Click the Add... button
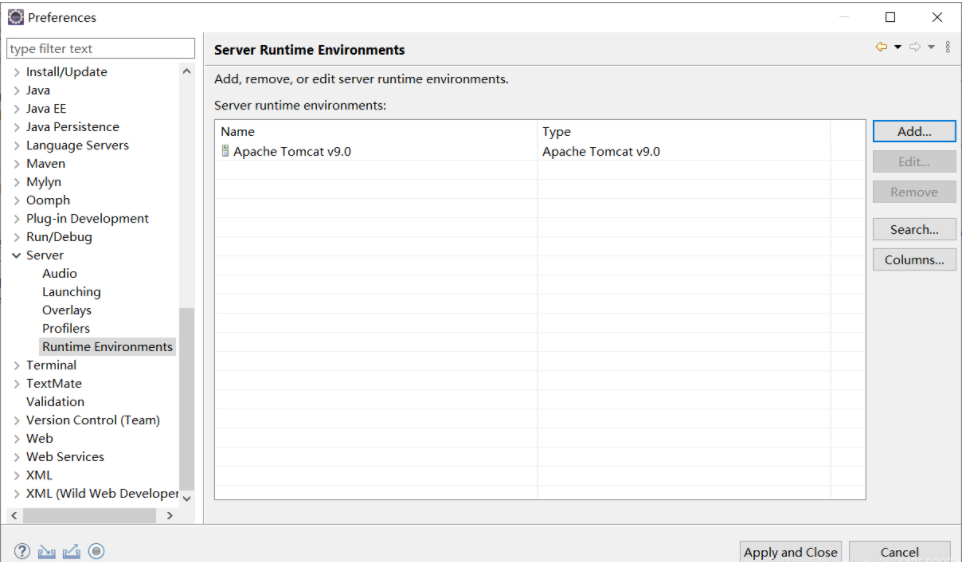The image size is (964, 562). [x=914, y=131]
